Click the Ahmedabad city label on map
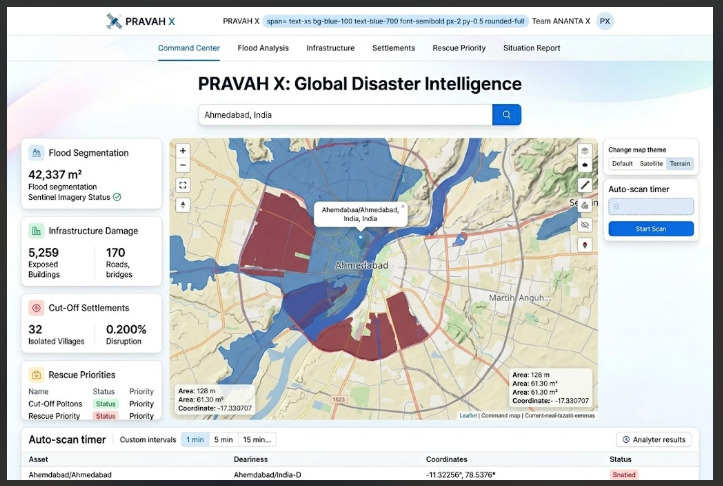 click(x=362, y=266)
